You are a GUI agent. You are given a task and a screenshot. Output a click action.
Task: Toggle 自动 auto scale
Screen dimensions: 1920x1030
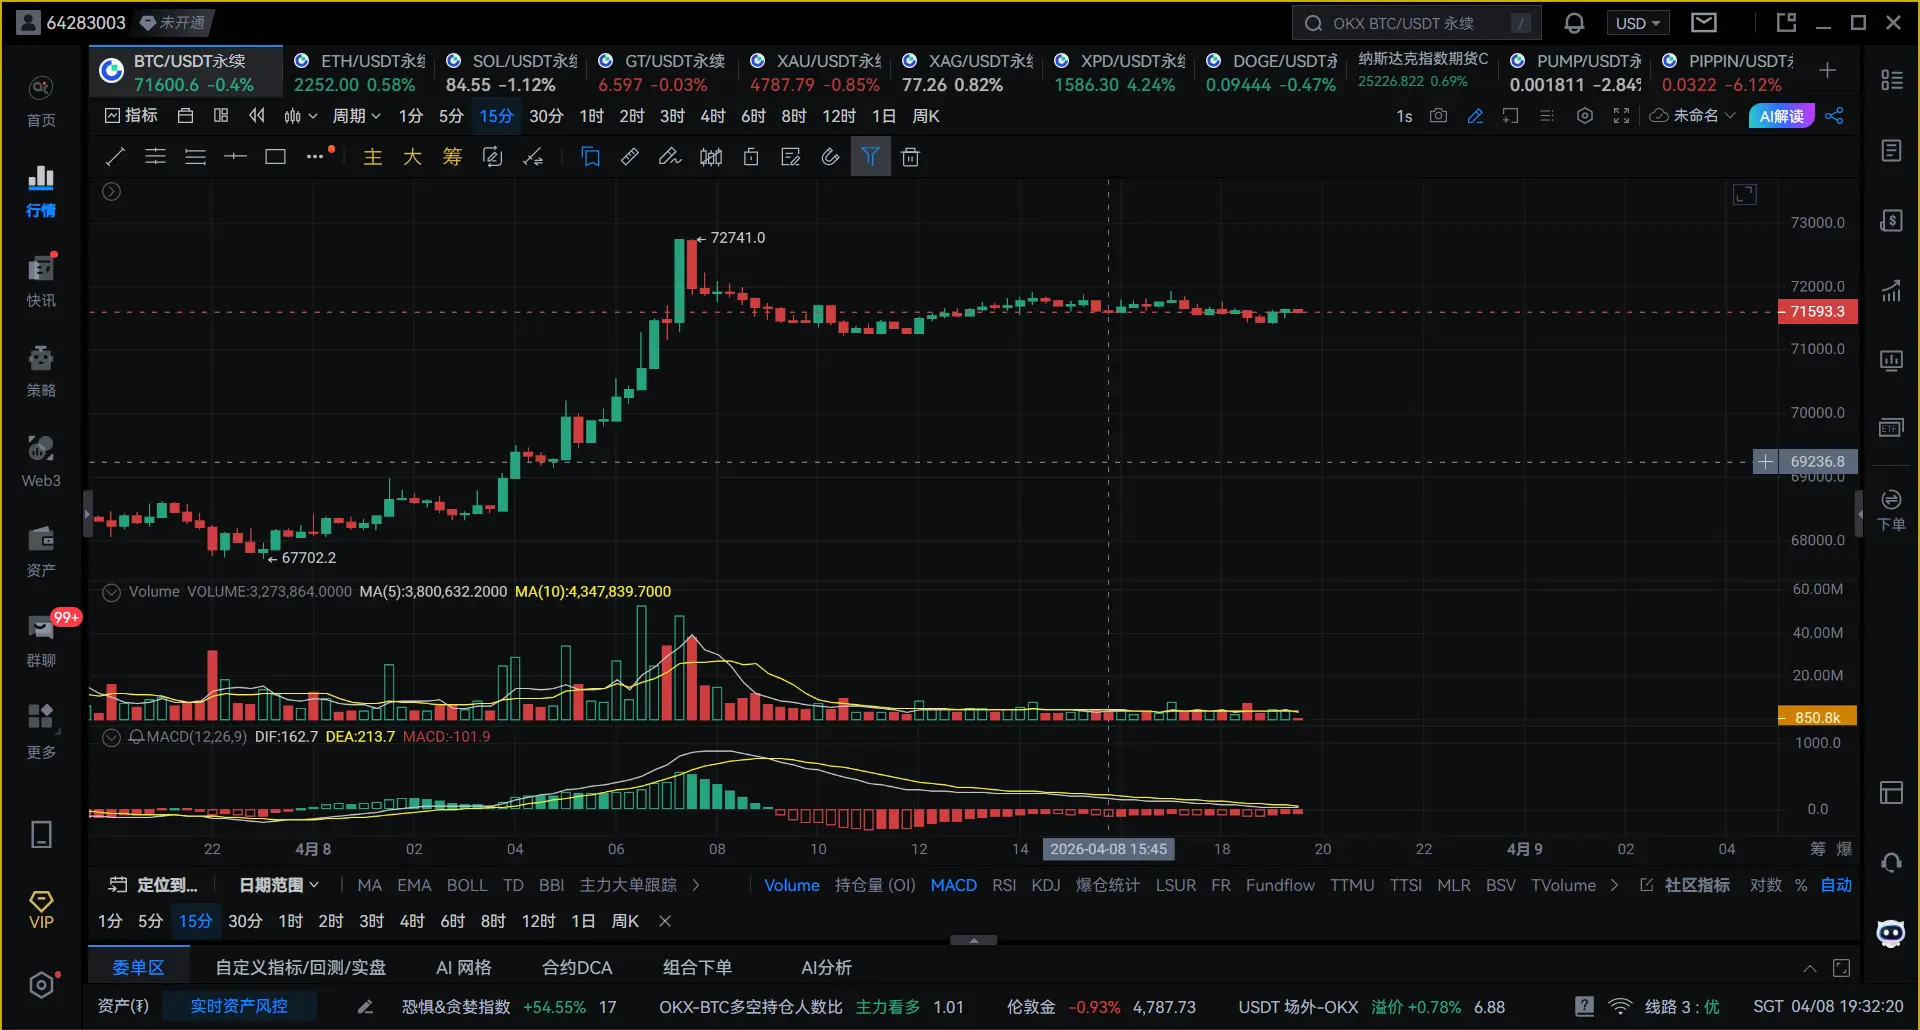click(x=1836, y=885)
